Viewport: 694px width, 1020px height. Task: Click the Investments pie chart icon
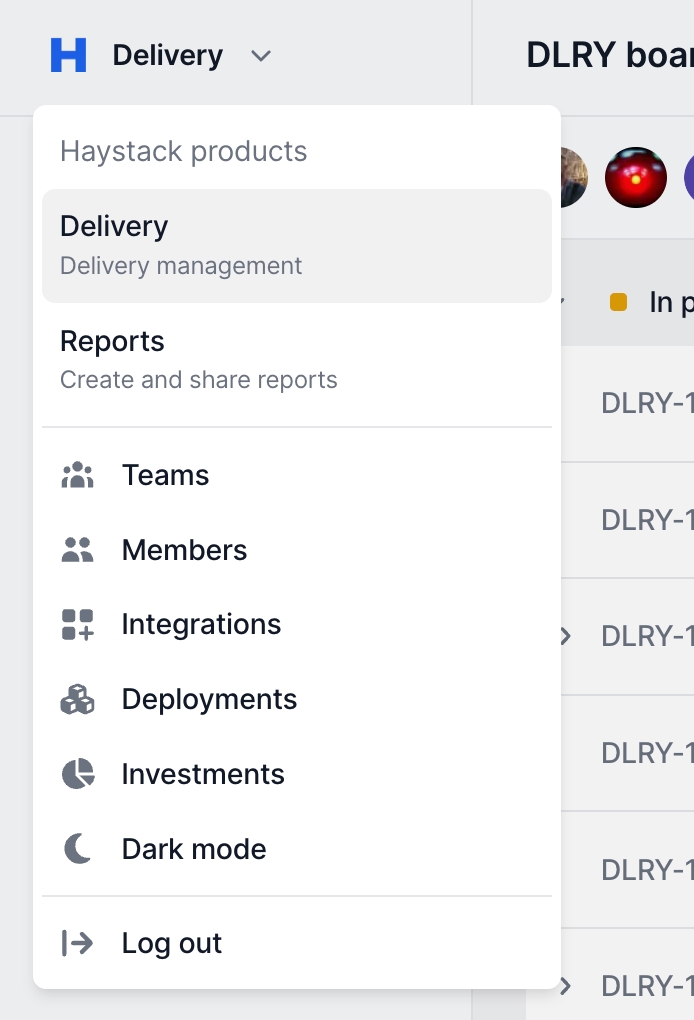coord(78,774)
